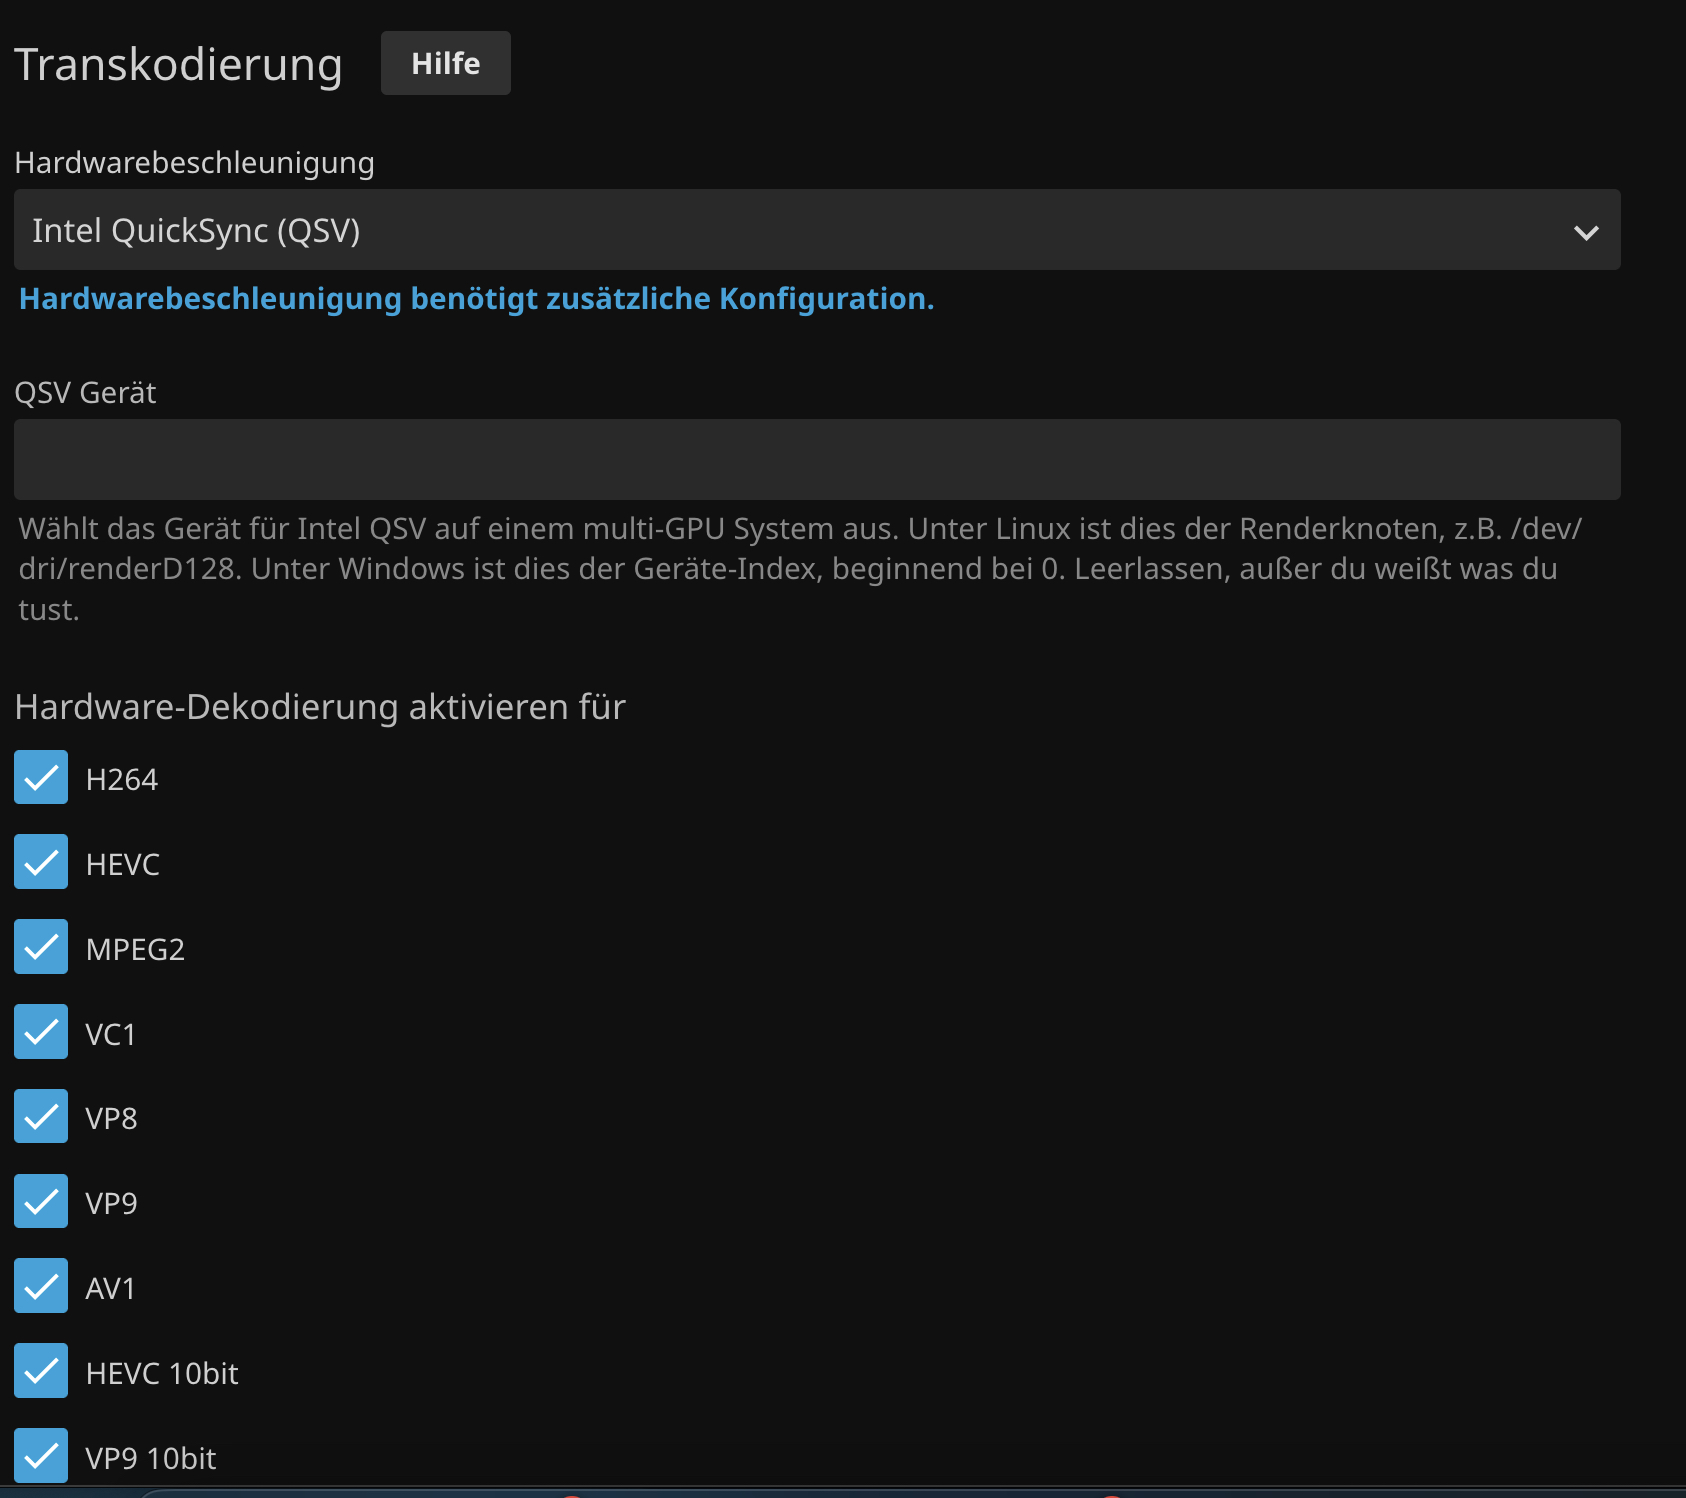This screenshot has width=1686, height=1498.
Task: Click the chevron arrow of the QuickSync dropdown
Action: coord(1586,232)
